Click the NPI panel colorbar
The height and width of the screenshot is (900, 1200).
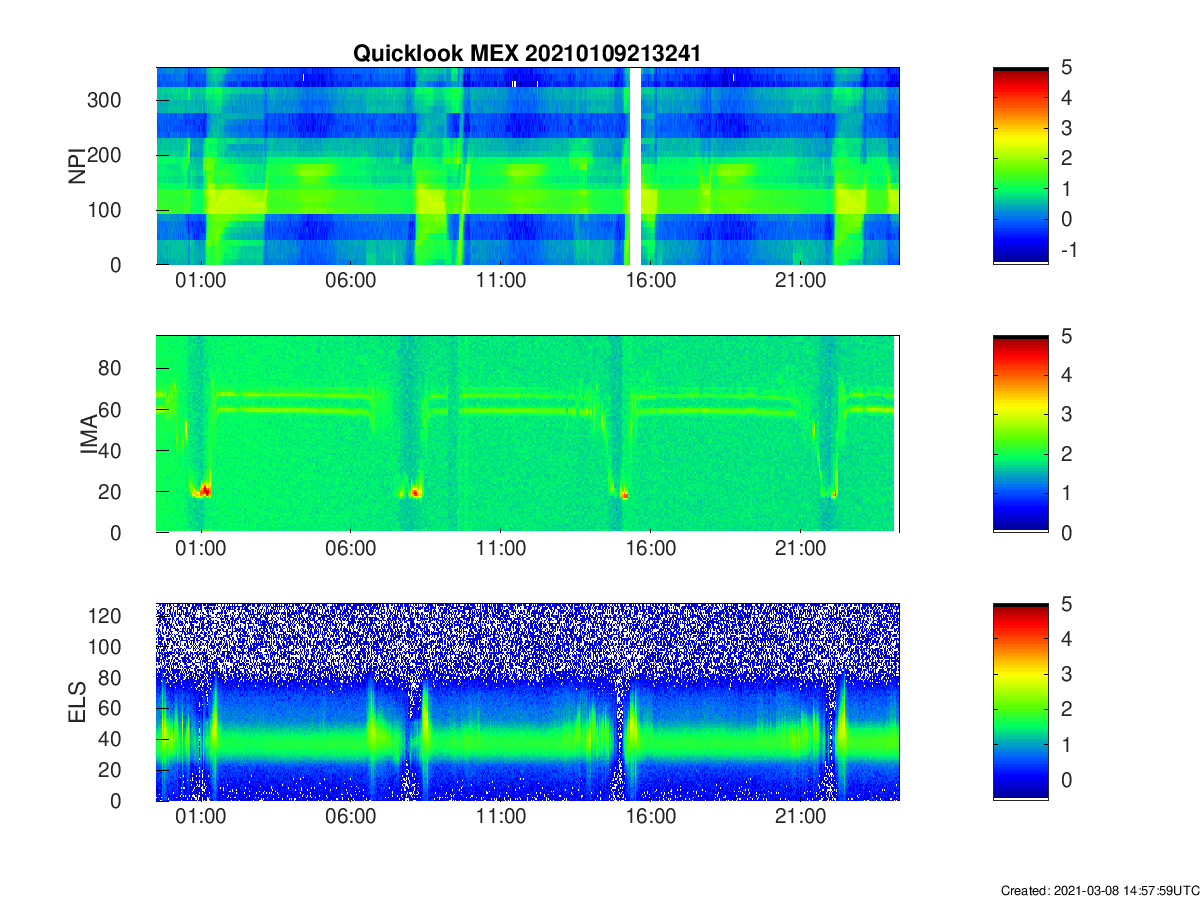coord(1020,166)
